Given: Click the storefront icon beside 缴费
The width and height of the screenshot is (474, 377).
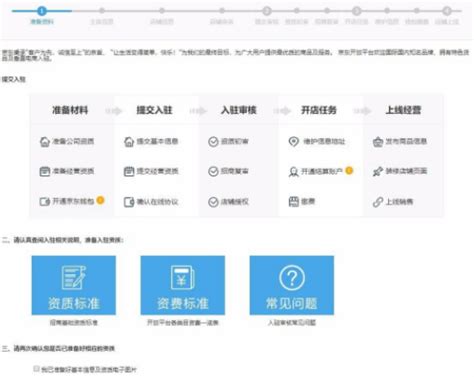Looking at the screenshot, I should coord(294,201).
